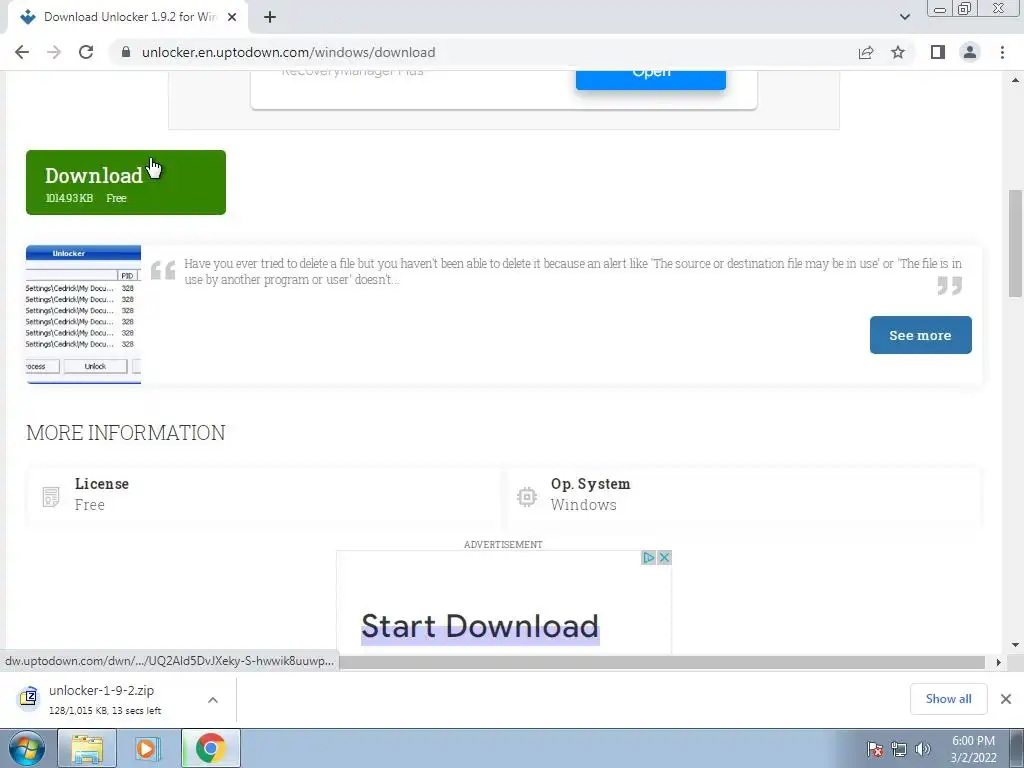Click the AdChoices icon on the ad

click(x=648, y=558)
